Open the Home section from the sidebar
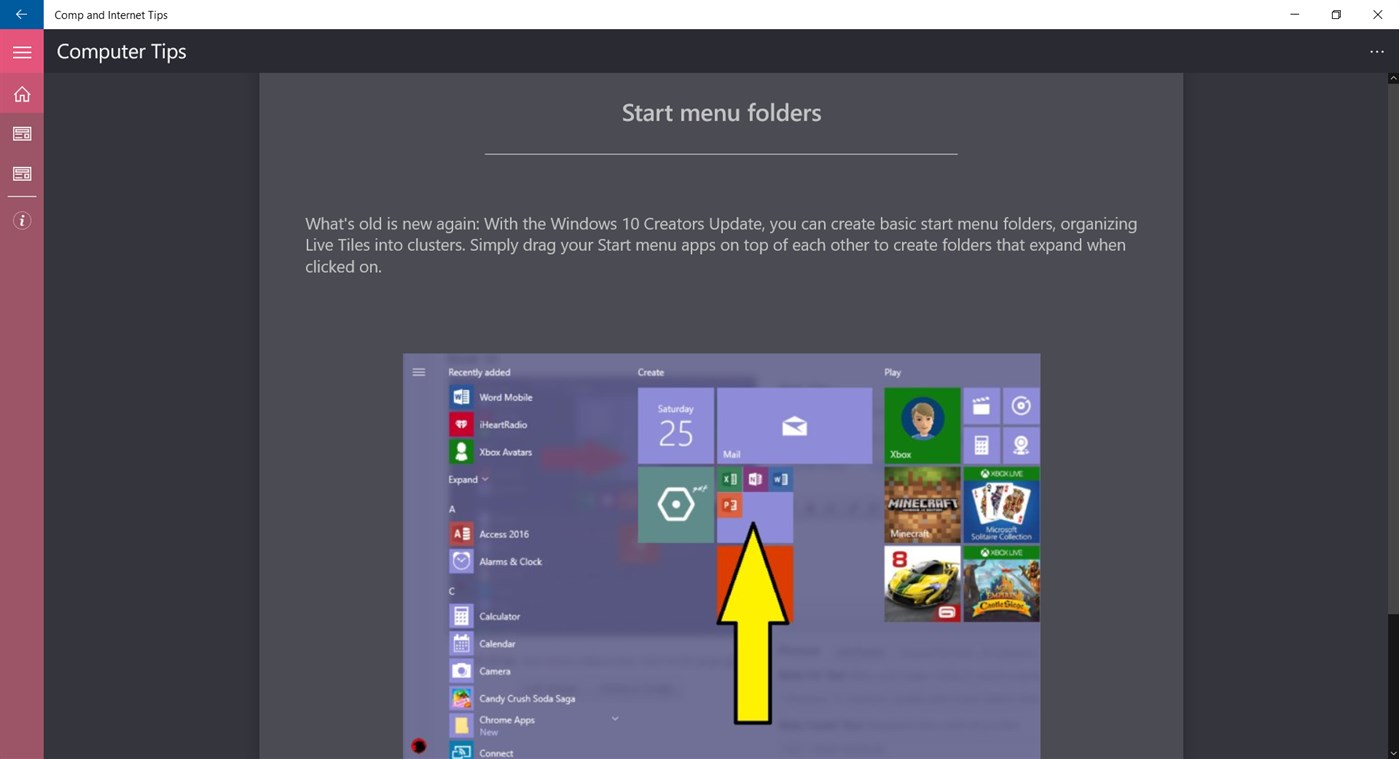Viewport: 1399px width, 759px height. (21, 93)
